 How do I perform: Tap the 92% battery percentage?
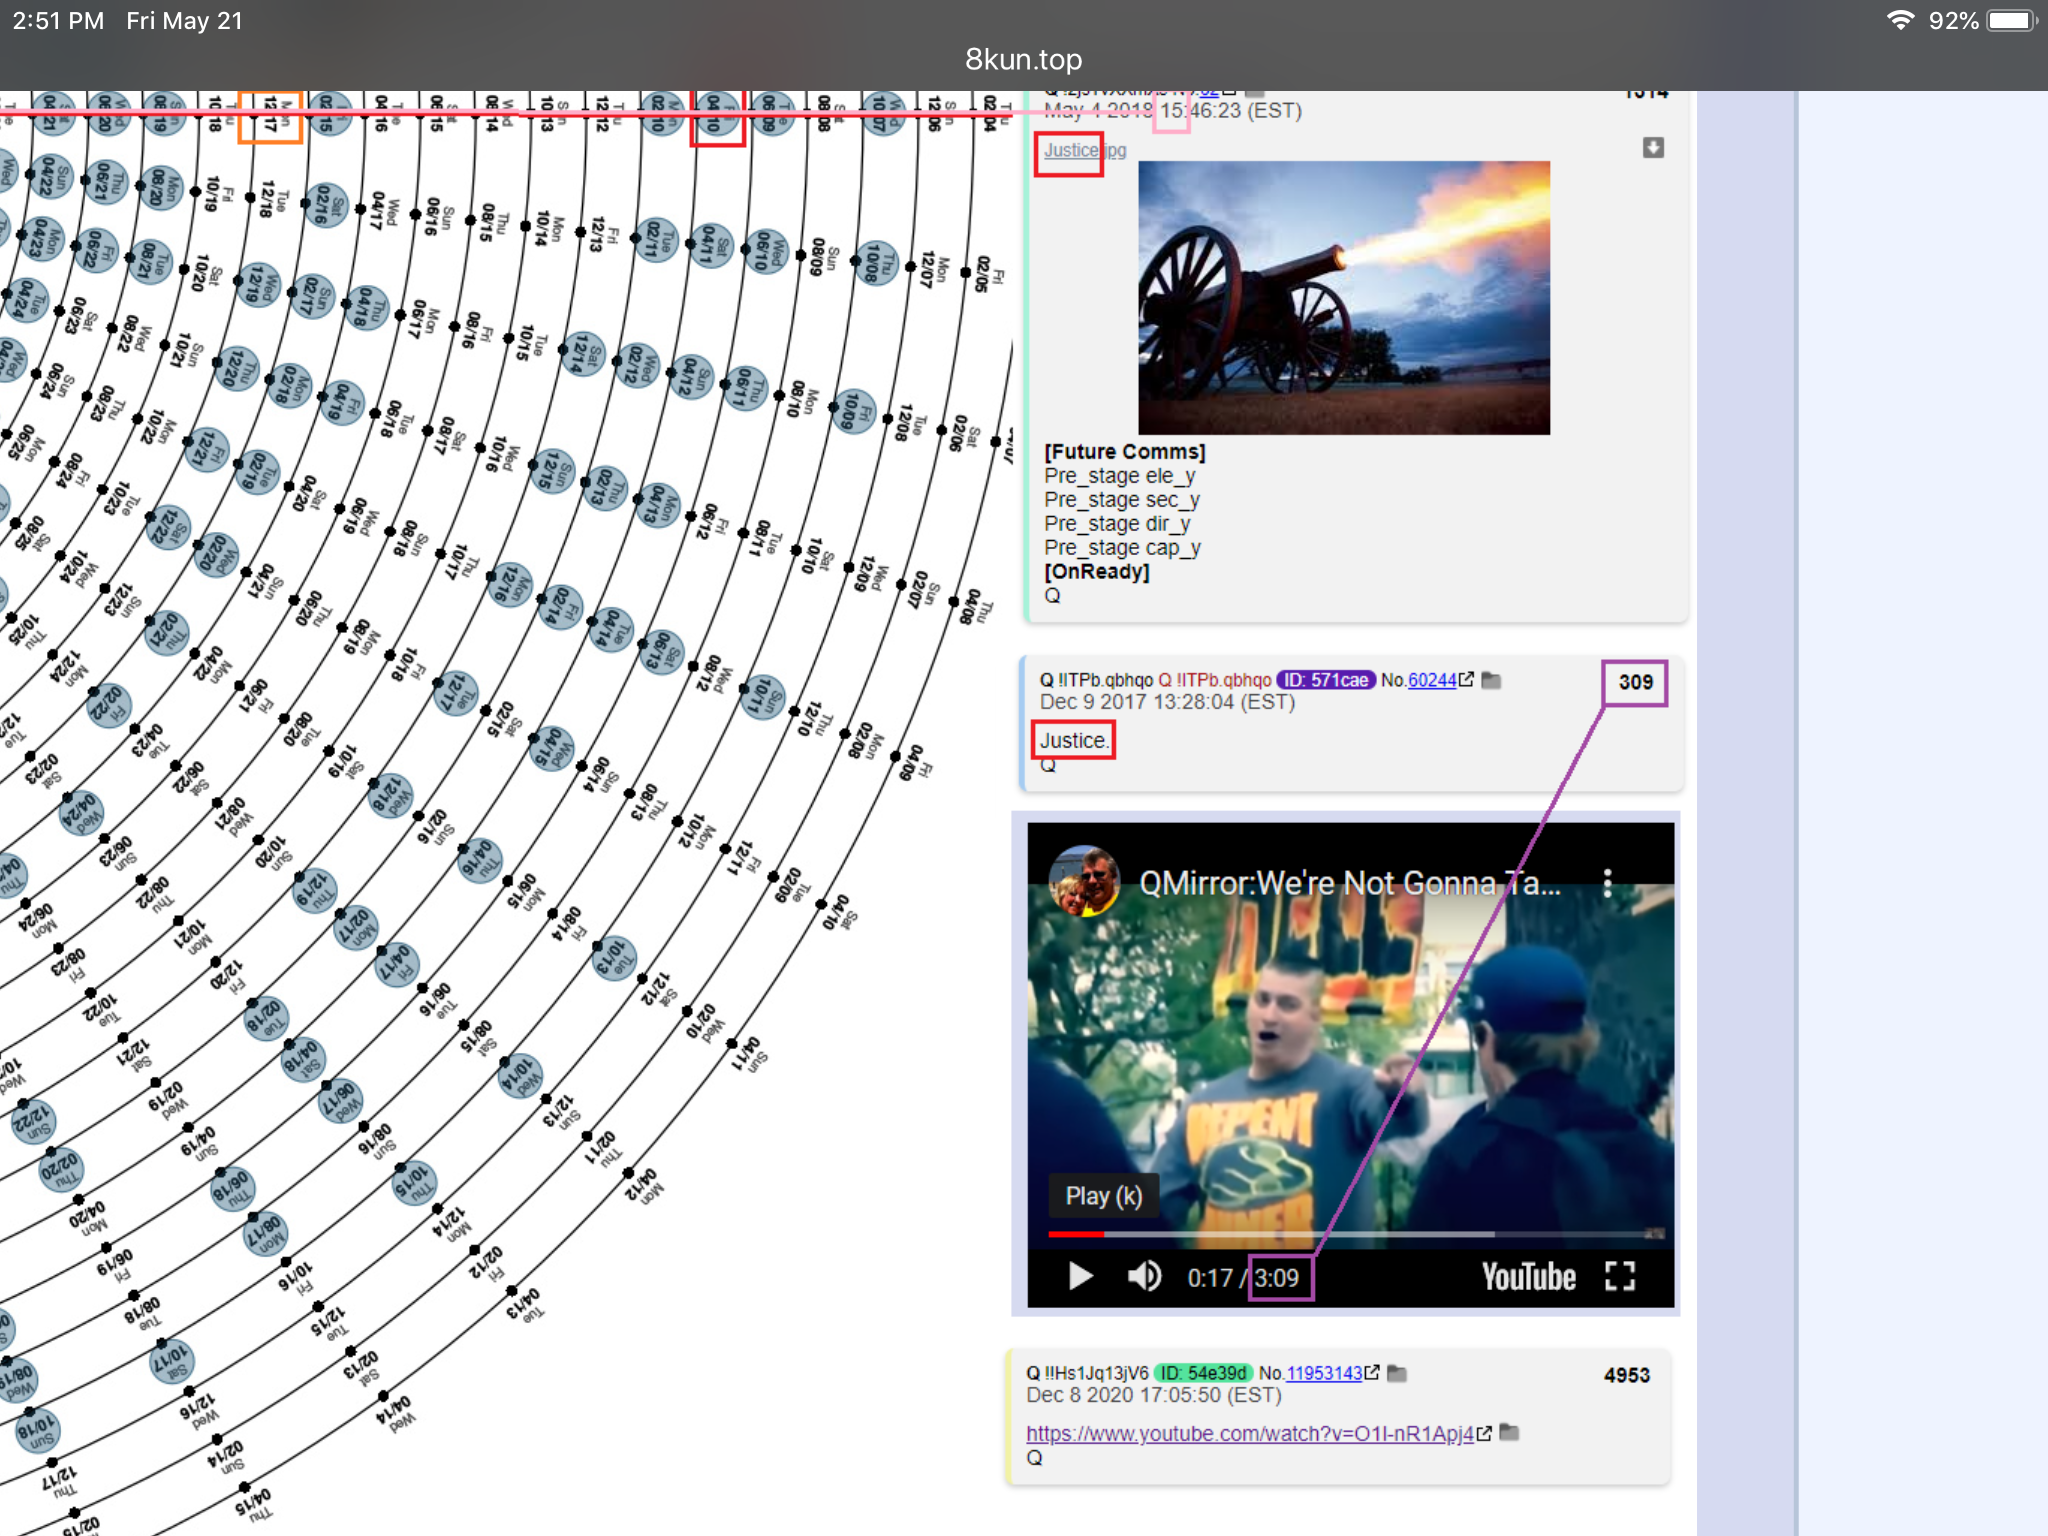1953,20
